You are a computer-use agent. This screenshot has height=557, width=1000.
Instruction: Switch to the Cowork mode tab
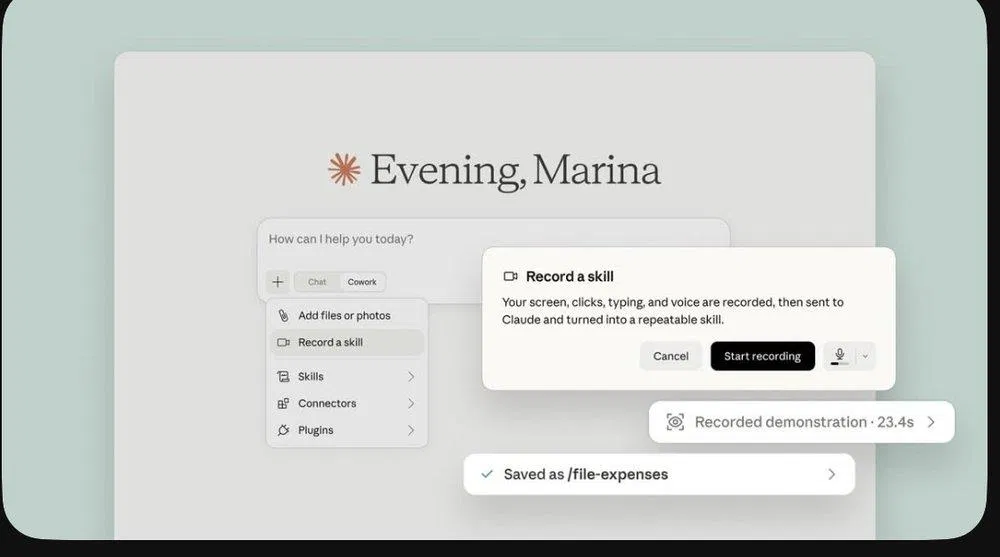(362, 282)
